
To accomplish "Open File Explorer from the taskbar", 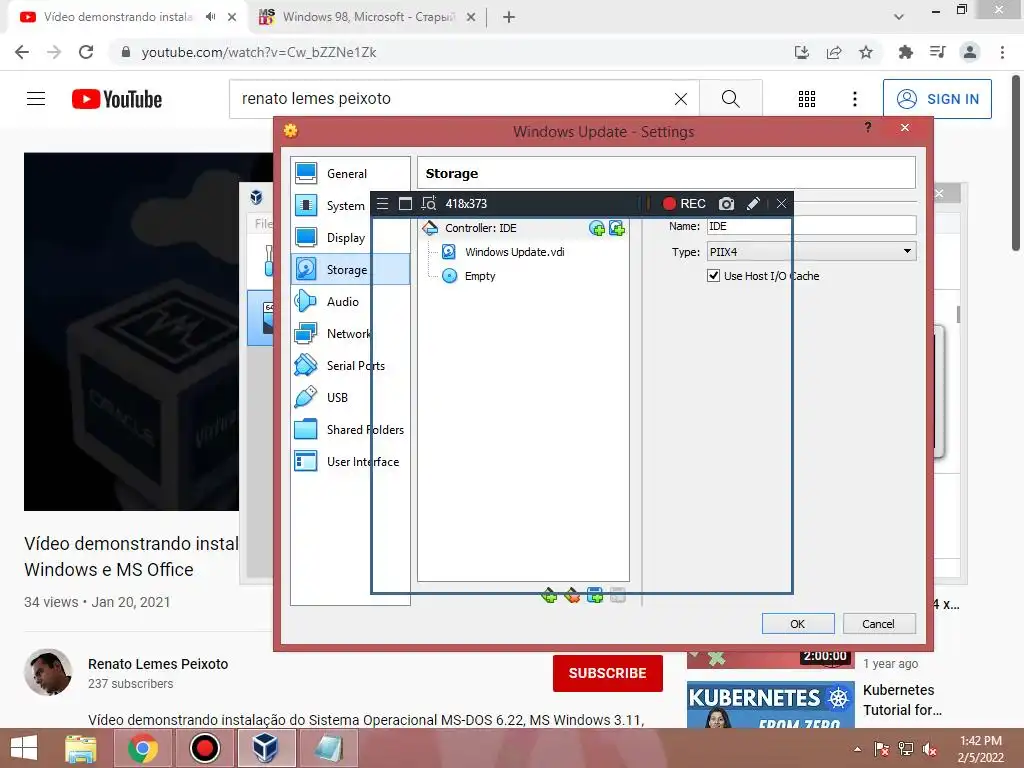I will 80,748.
